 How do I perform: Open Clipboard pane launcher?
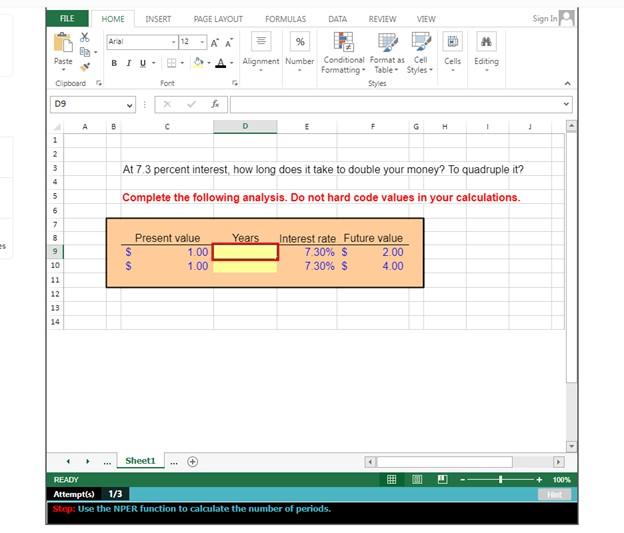point(99,83)
